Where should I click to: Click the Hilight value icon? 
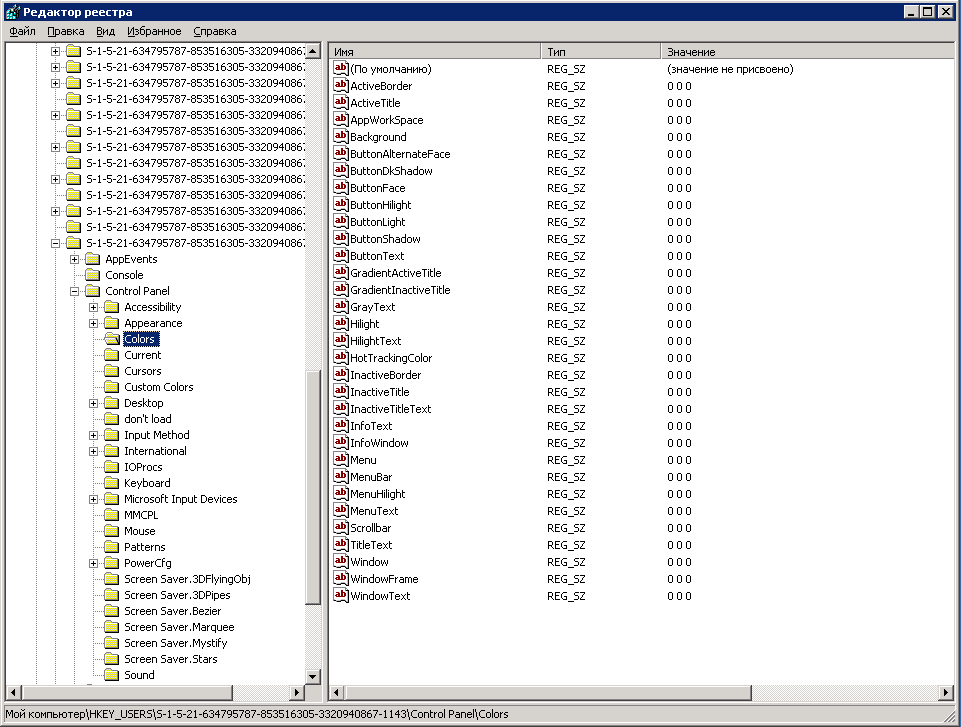341,323
